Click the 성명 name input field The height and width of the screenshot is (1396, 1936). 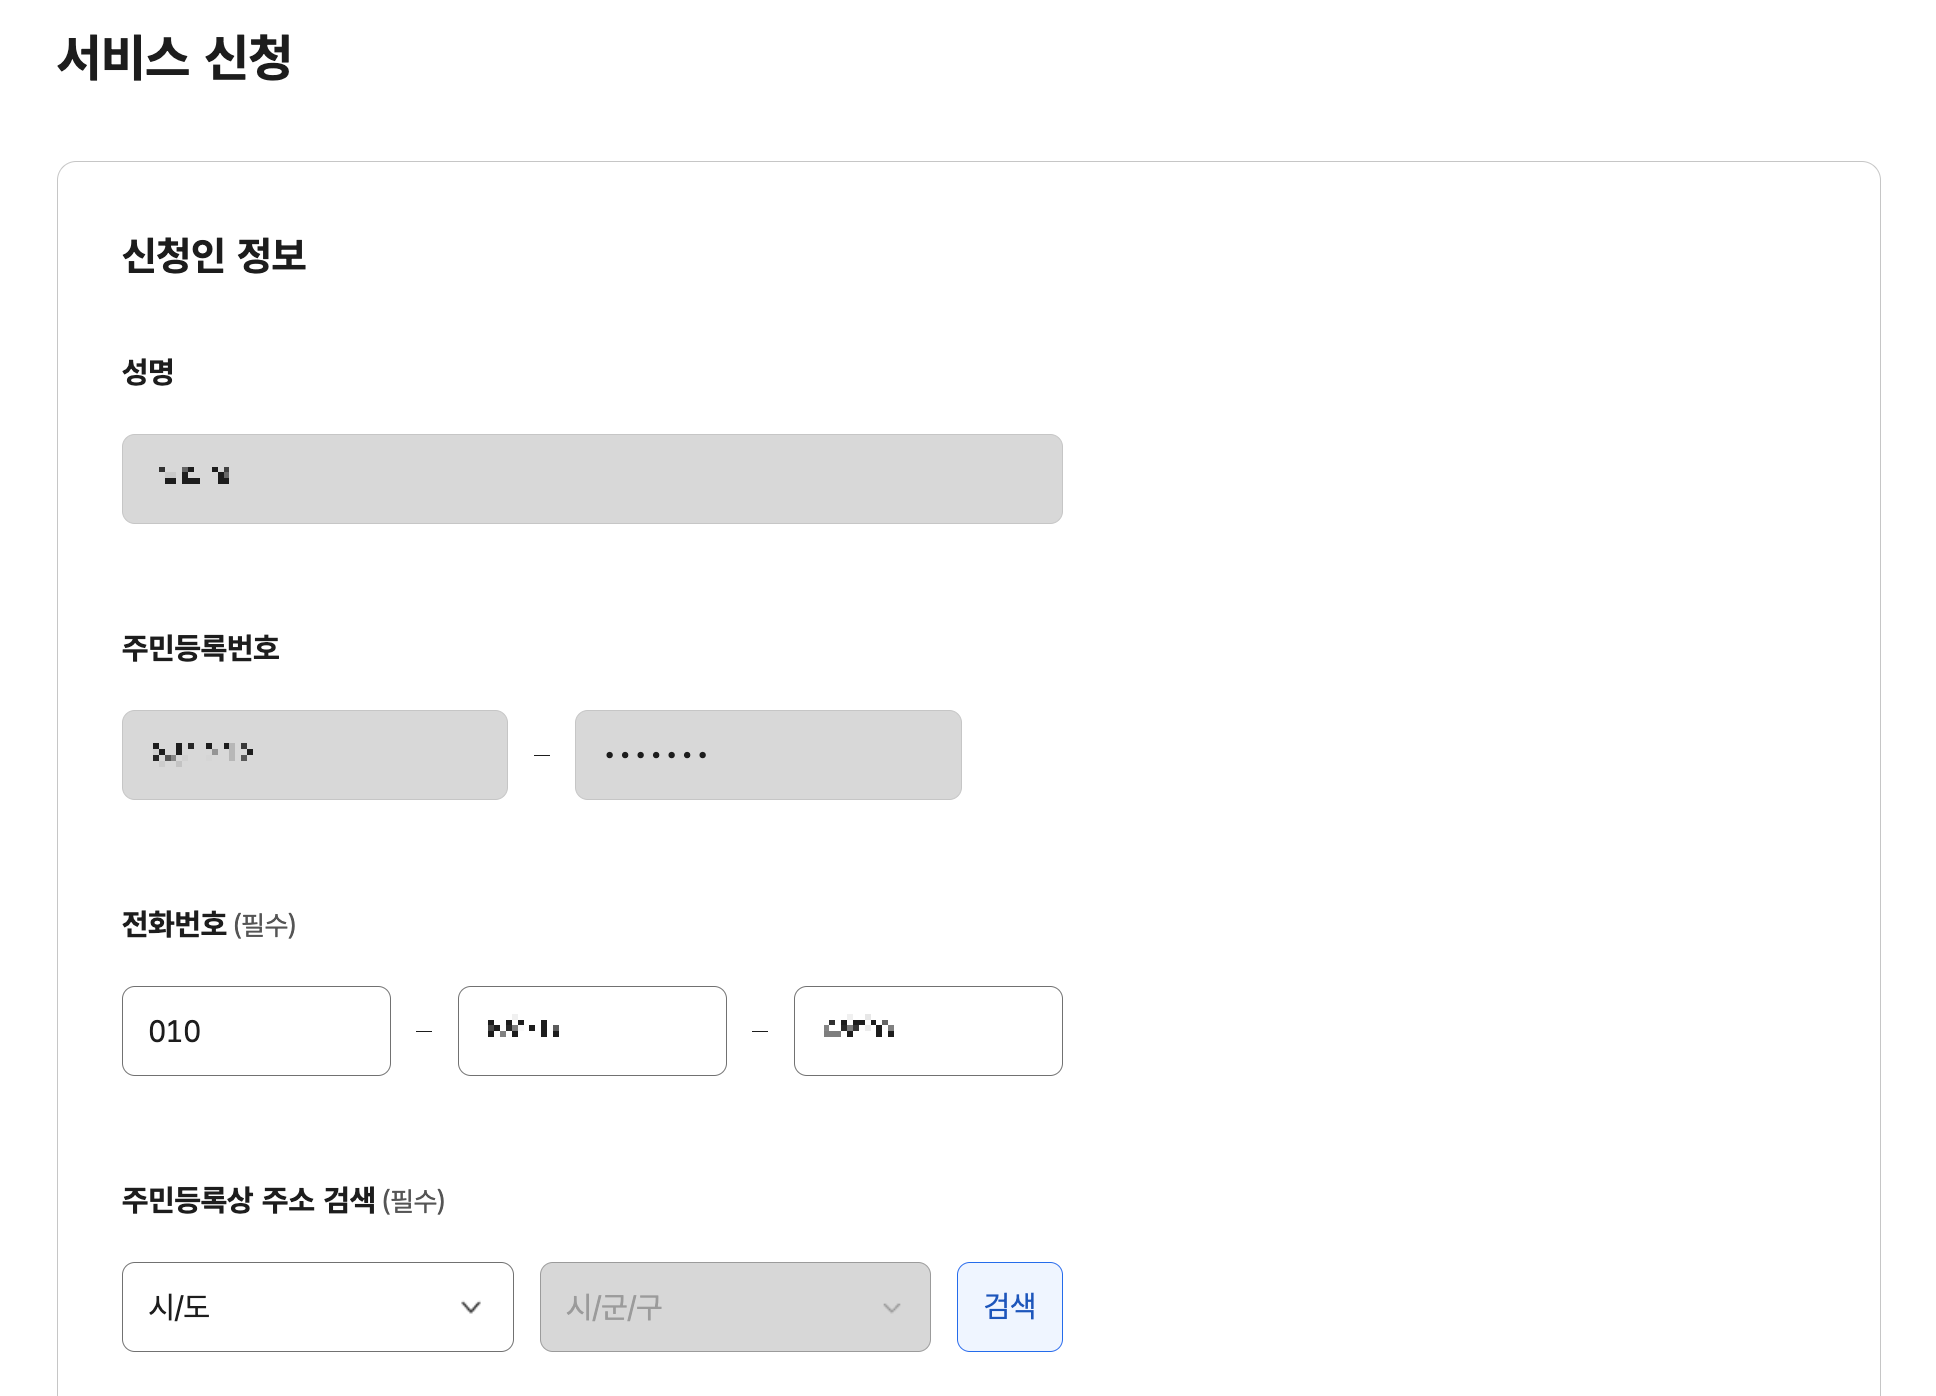(591, 479)
